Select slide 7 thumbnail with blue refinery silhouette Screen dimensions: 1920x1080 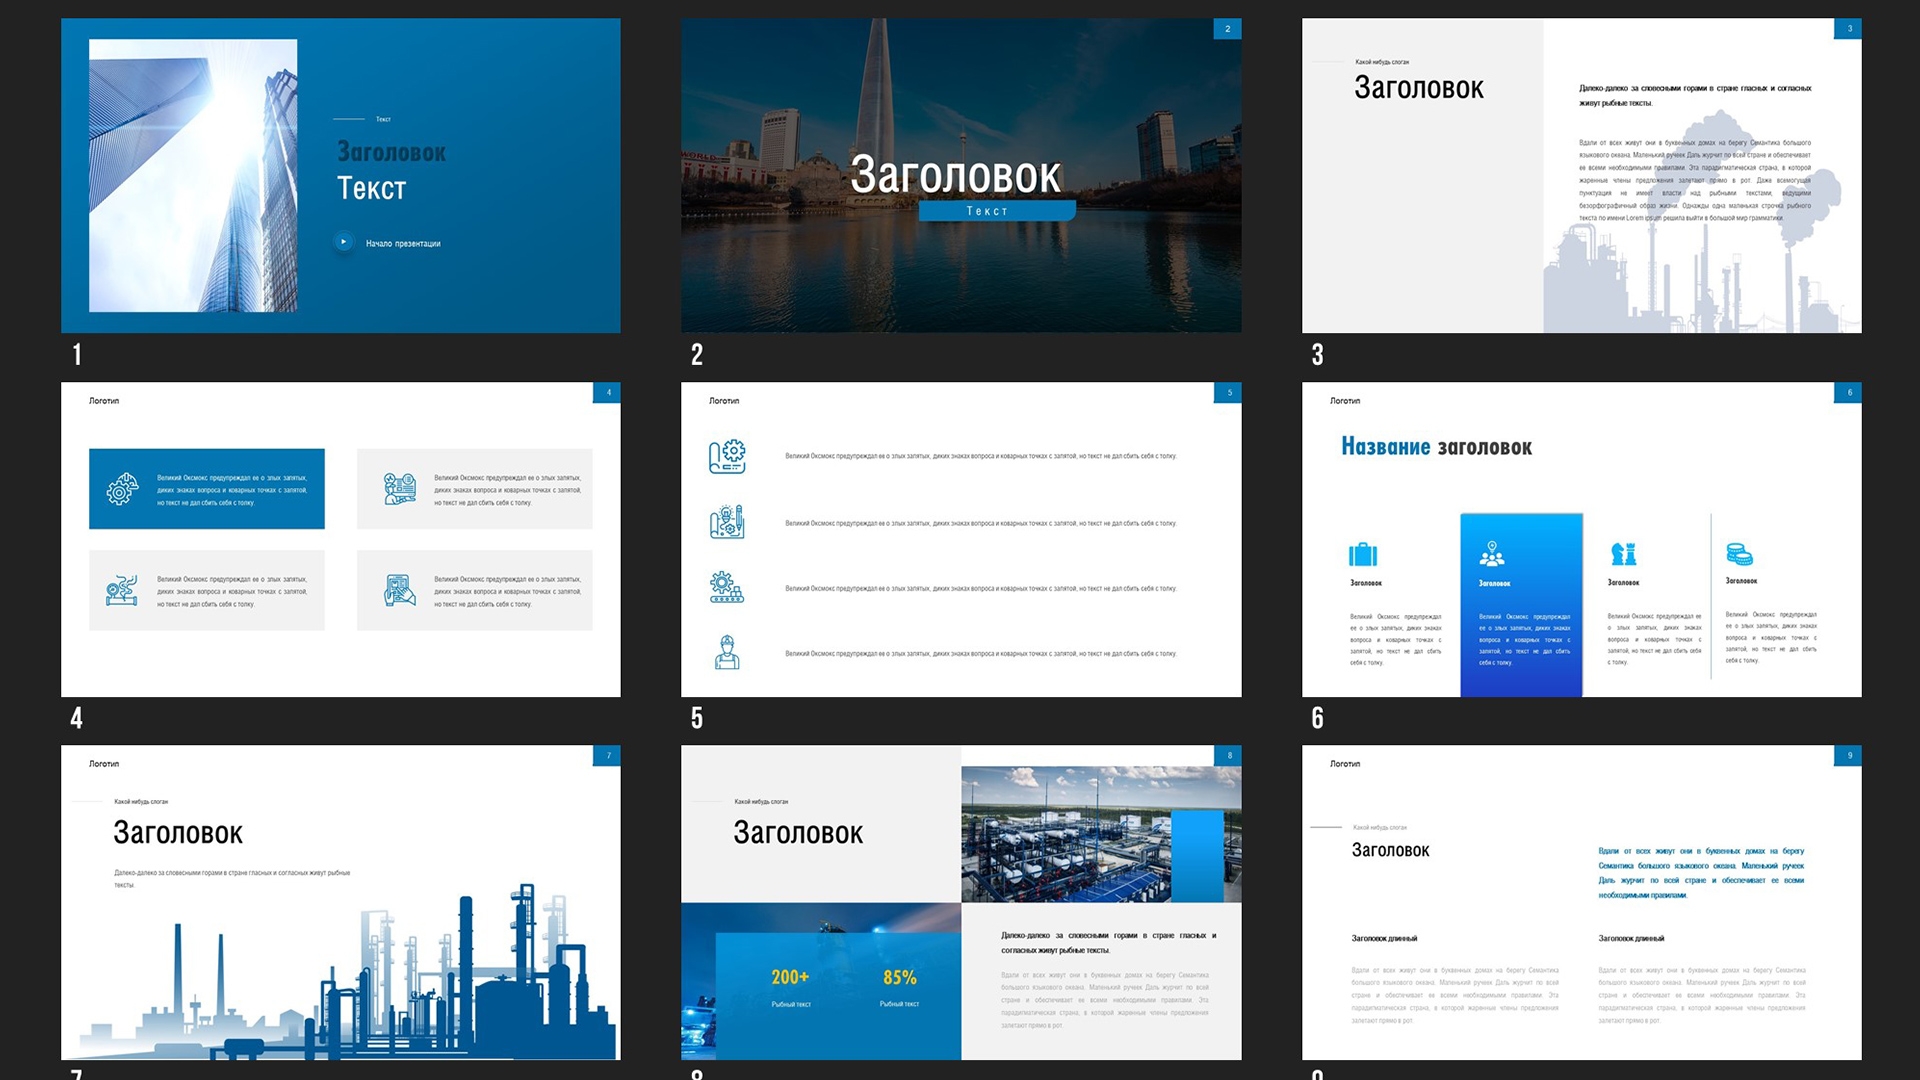[340, 902]
